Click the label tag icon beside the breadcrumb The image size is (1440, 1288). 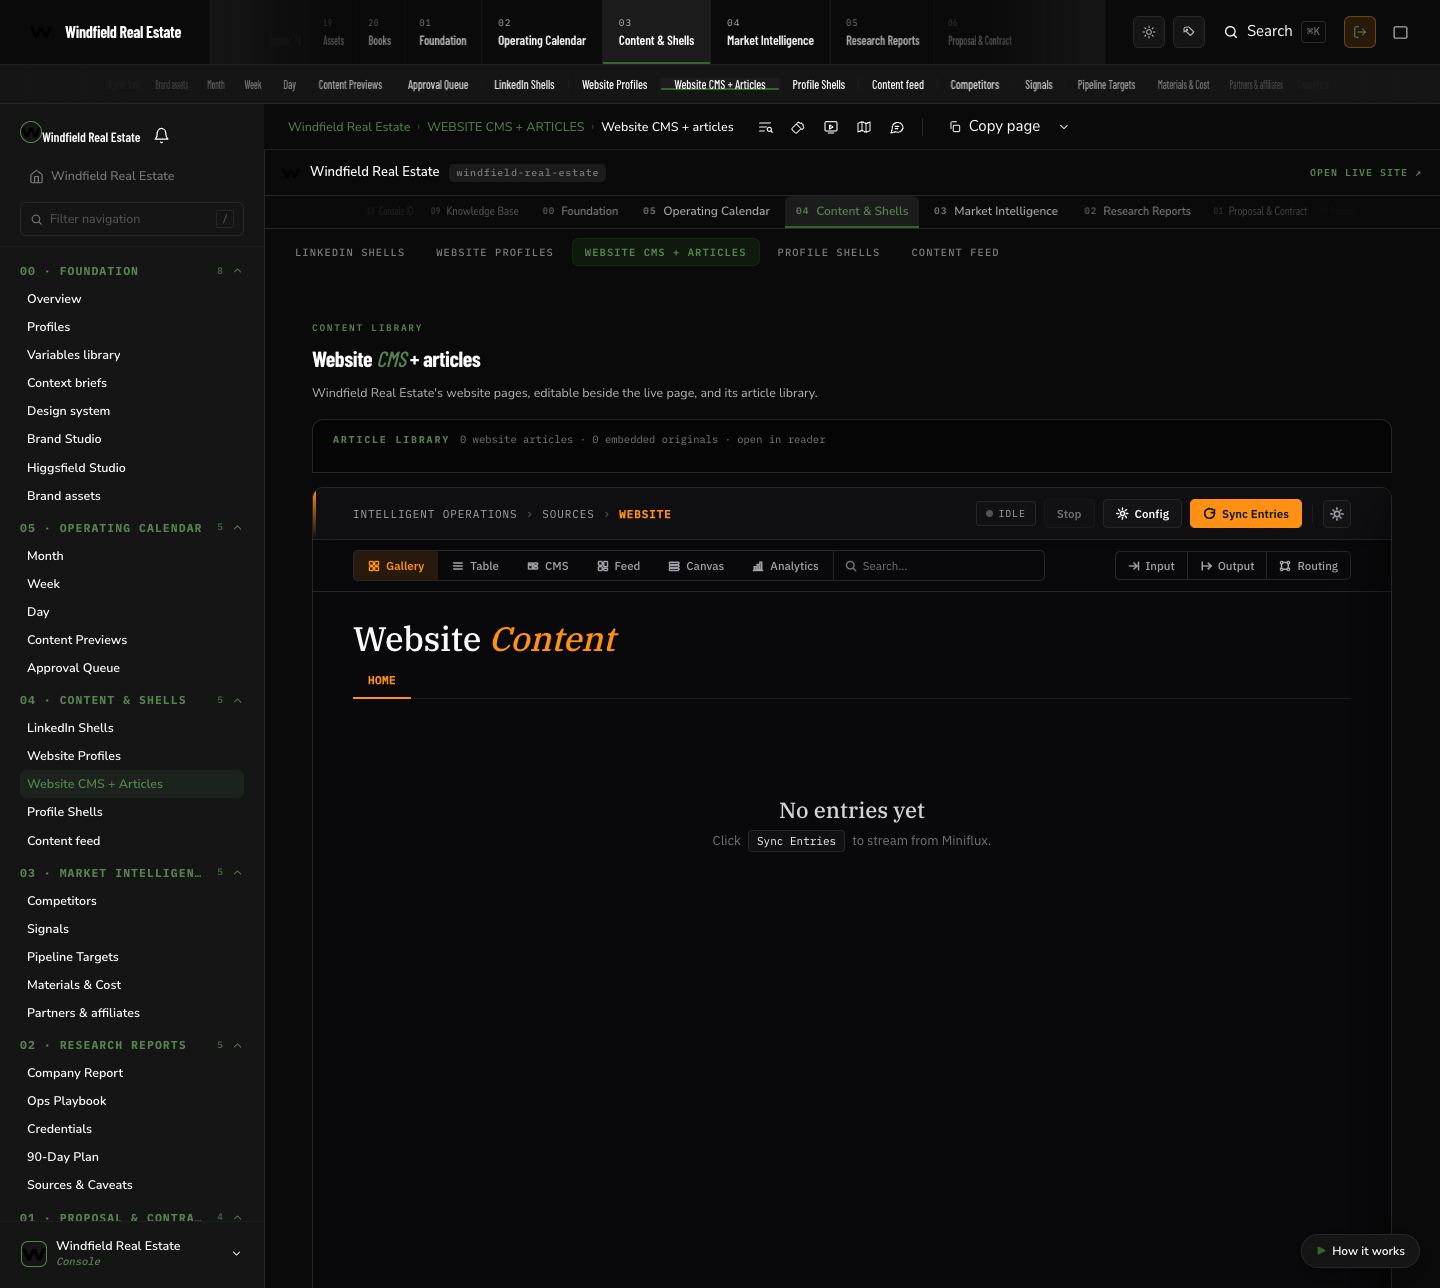pyautogui.click(x=798, y=127)
